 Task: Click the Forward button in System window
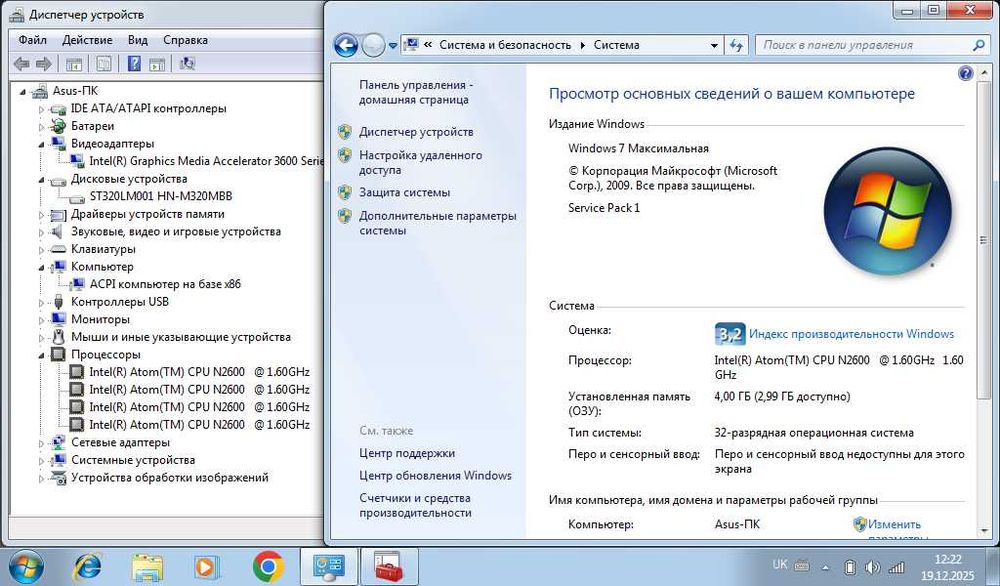pyautogui.click(x=373, y=45)
